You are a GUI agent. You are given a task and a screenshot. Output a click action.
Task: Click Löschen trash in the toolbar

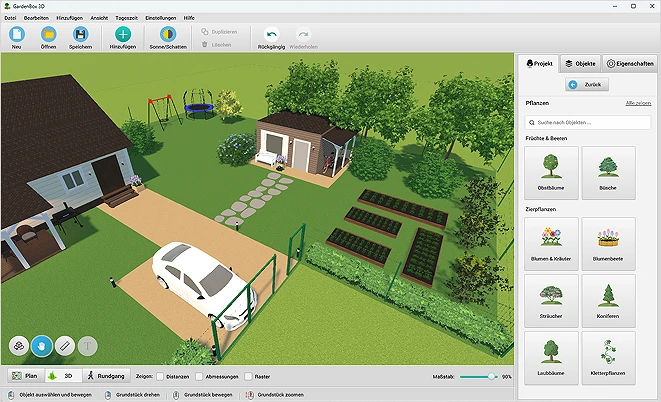216,44
